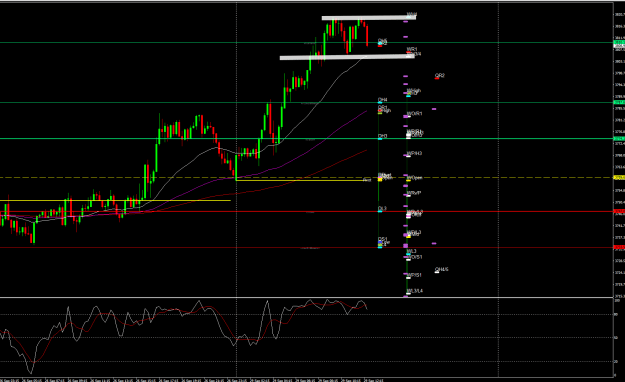Select the white fast moving average line
The image size is (625, 382).
(x=319, y=103)
